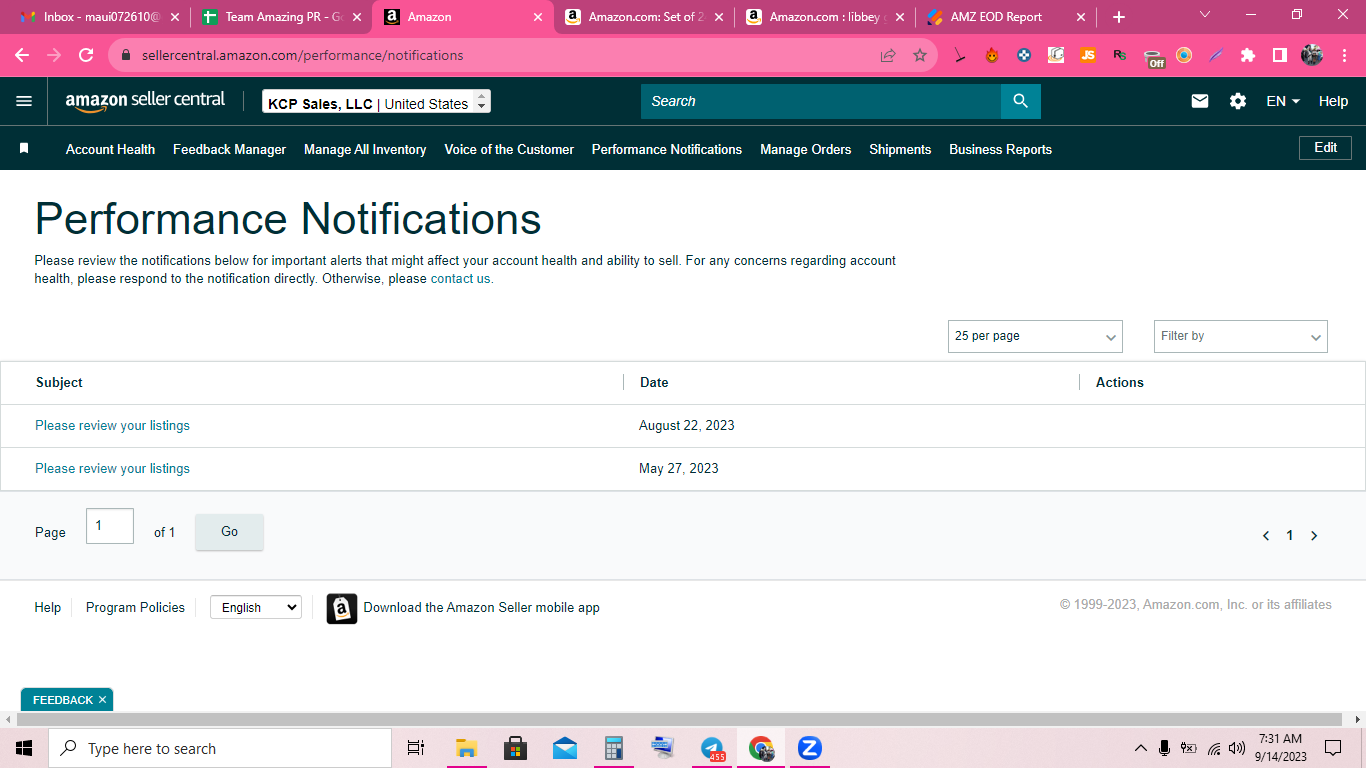
Task: Go to next page arrow
Action: click(x=1314, y=536)
